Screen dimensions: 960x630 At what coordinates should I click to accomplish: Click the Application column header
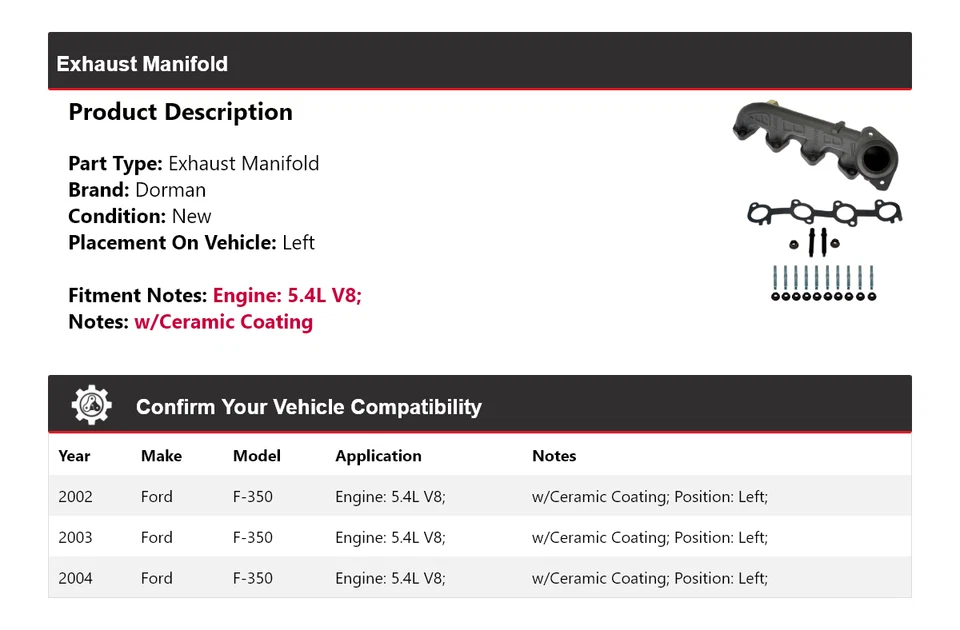(x=378, y=456)
